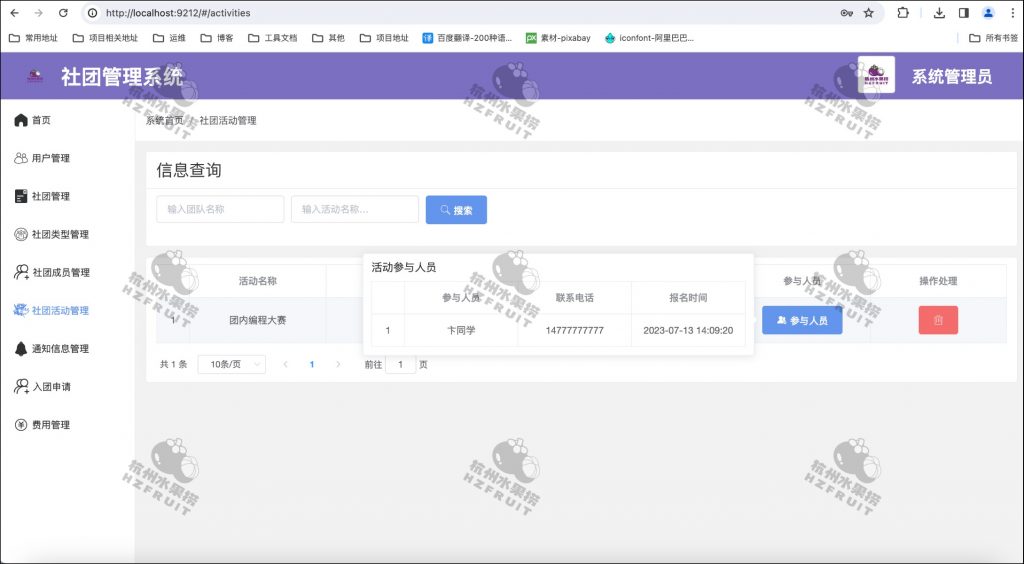The image size is (1024, 564).
Task: Open the 项目地址 bookmark folder
Action: click(x=384, y=38)
